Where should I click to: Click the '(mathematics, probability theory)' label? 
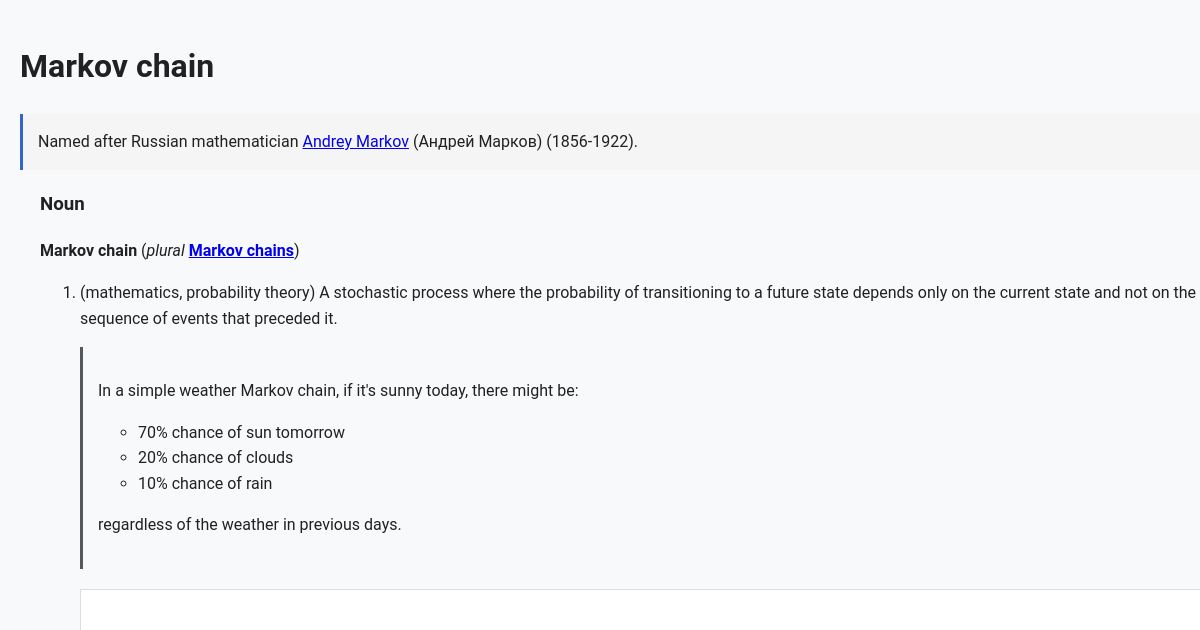198,293
